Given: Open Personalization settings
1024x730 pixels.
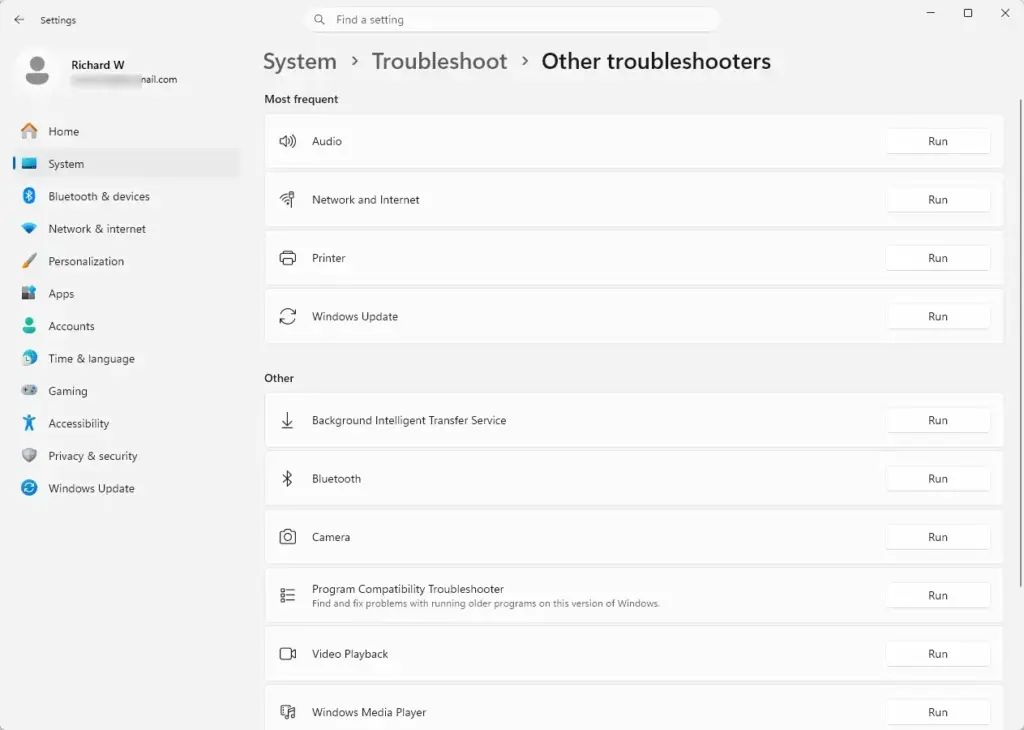Looking at the screenshot, I should (x=126, y=261).
